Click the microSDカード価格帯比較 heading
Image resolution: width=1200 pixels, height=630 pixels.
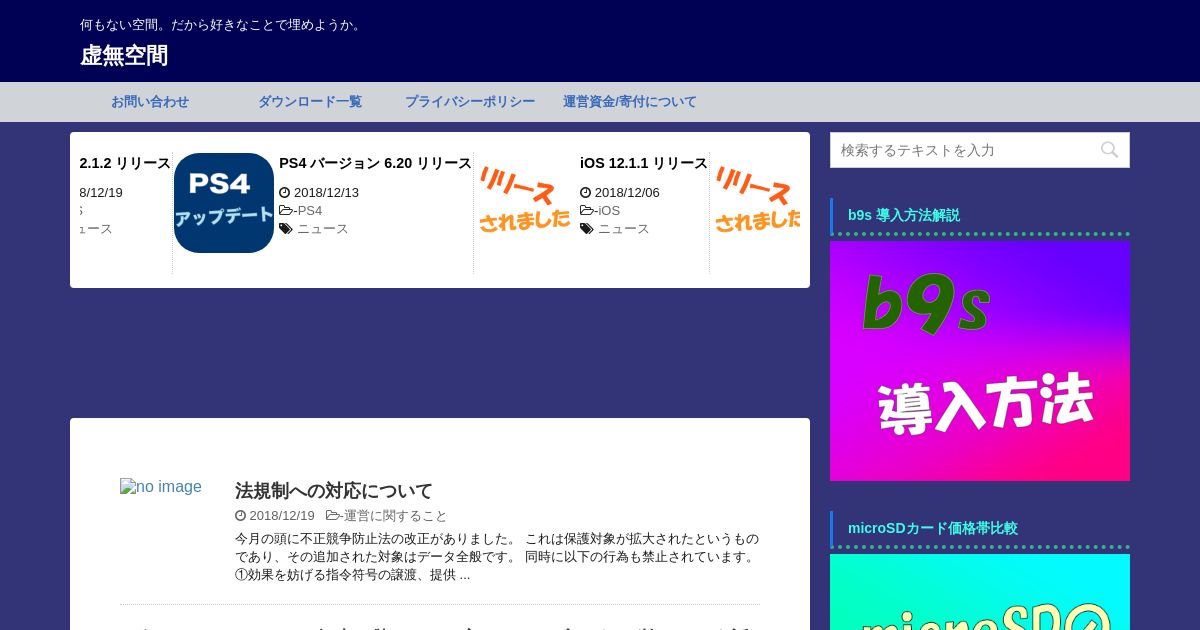[933, 528]
